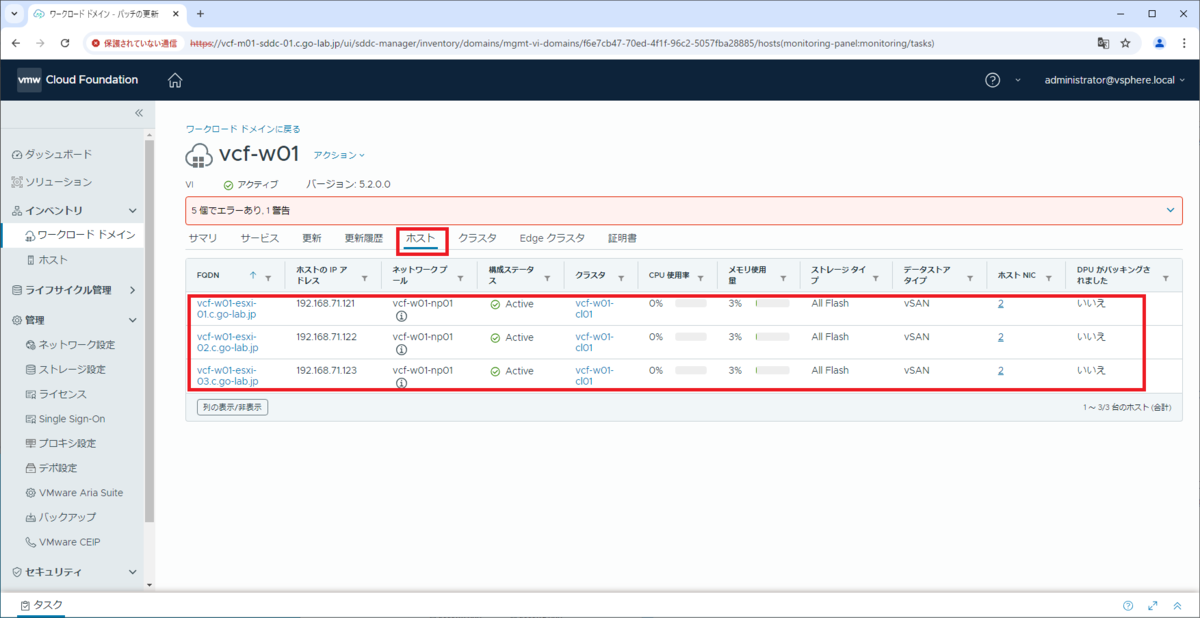Open the browser profile icon
The image size is (1200, 618).
[1160, 43]
